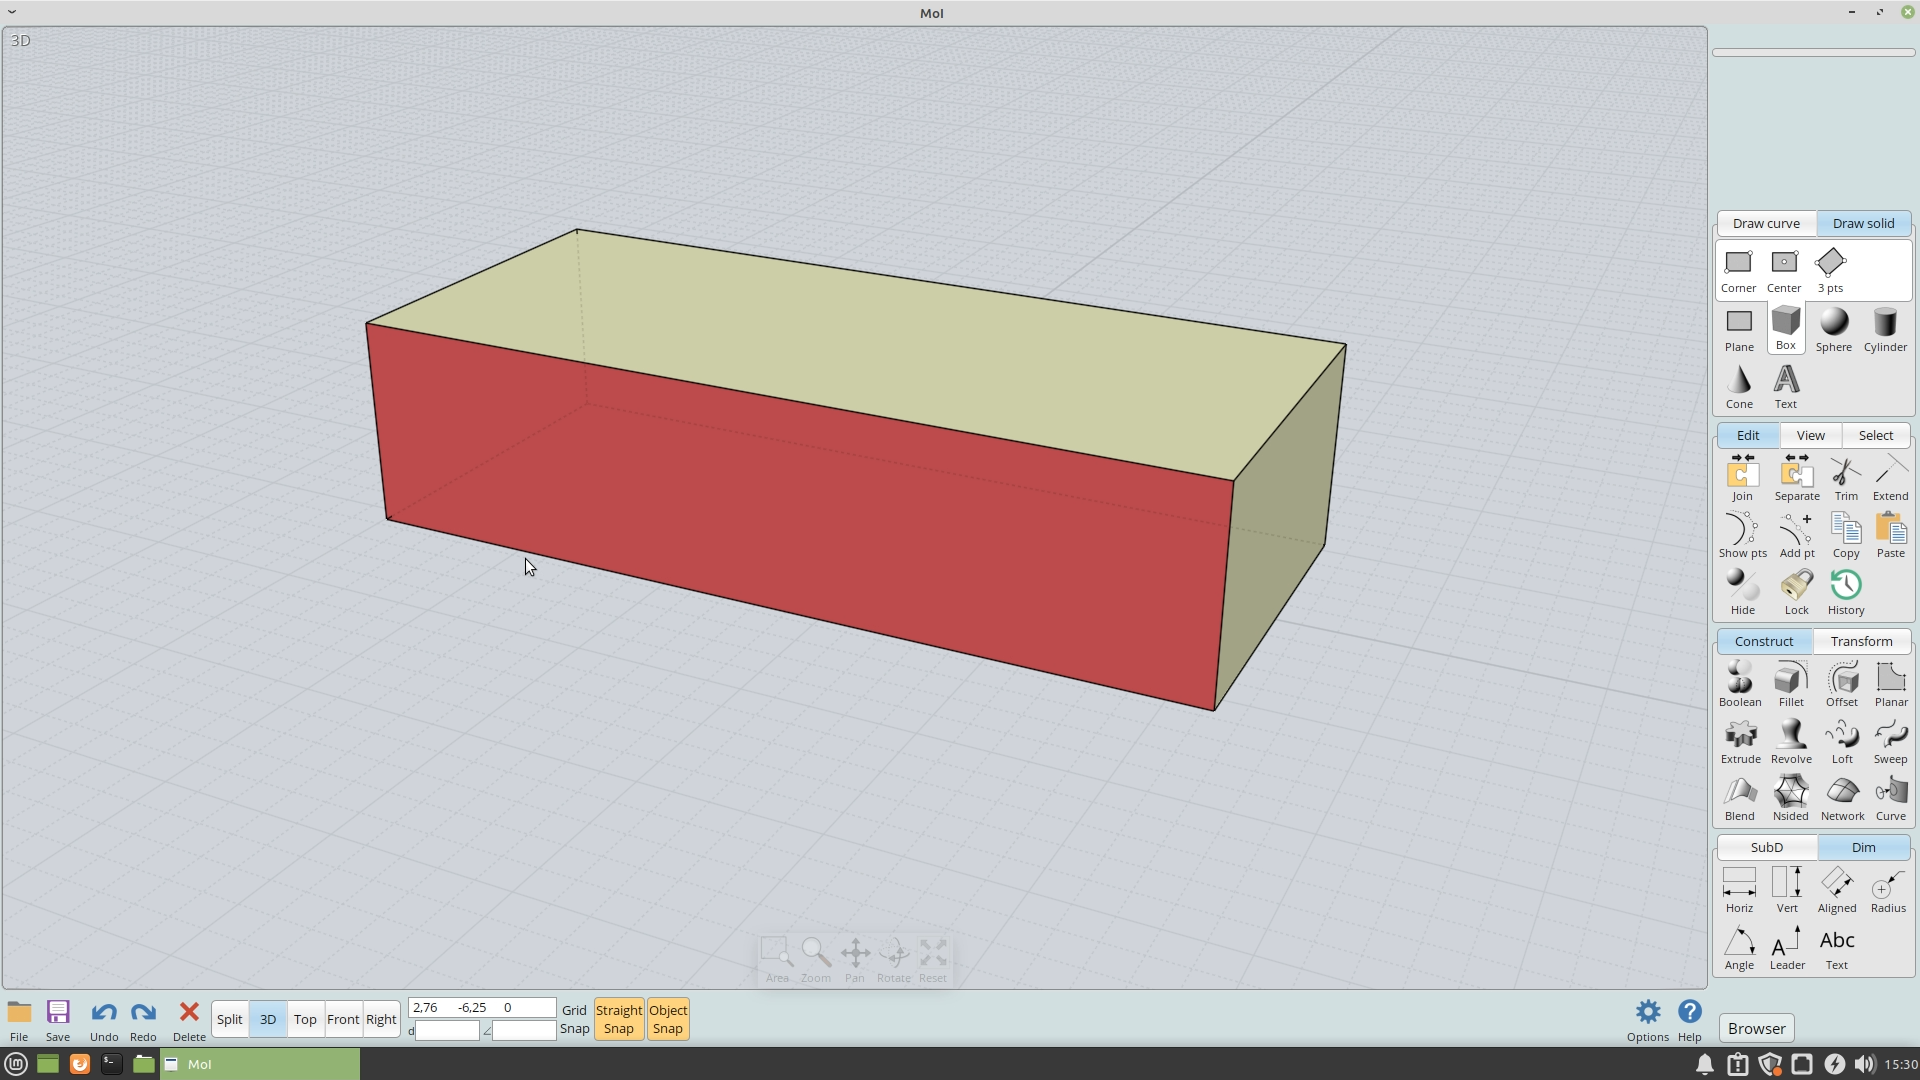Screen dimensions: 1920x1080
Task: Switch to the Draw curve tab
Action: pyautogui.click(x=1765, y=223)
